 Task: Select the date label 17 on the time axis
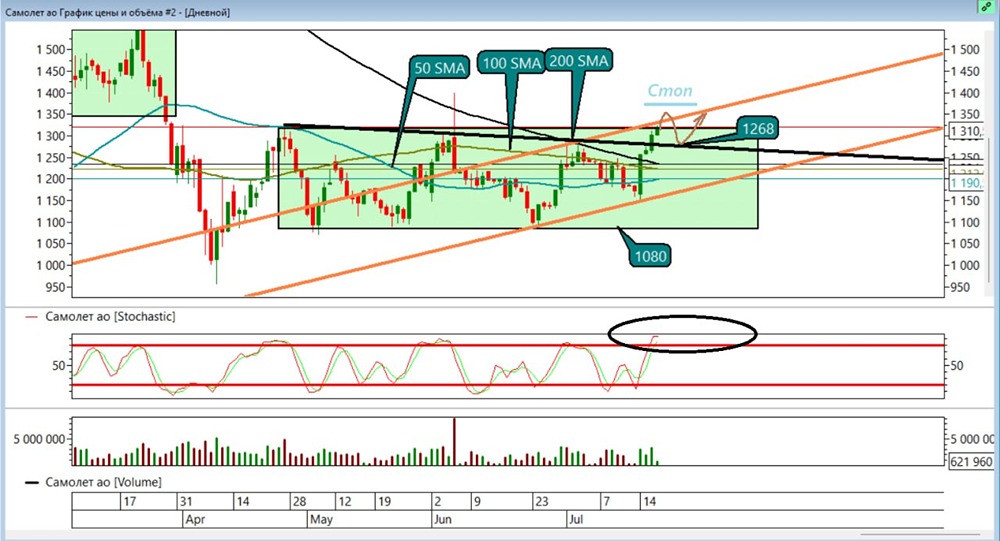(x=129, y=501)
